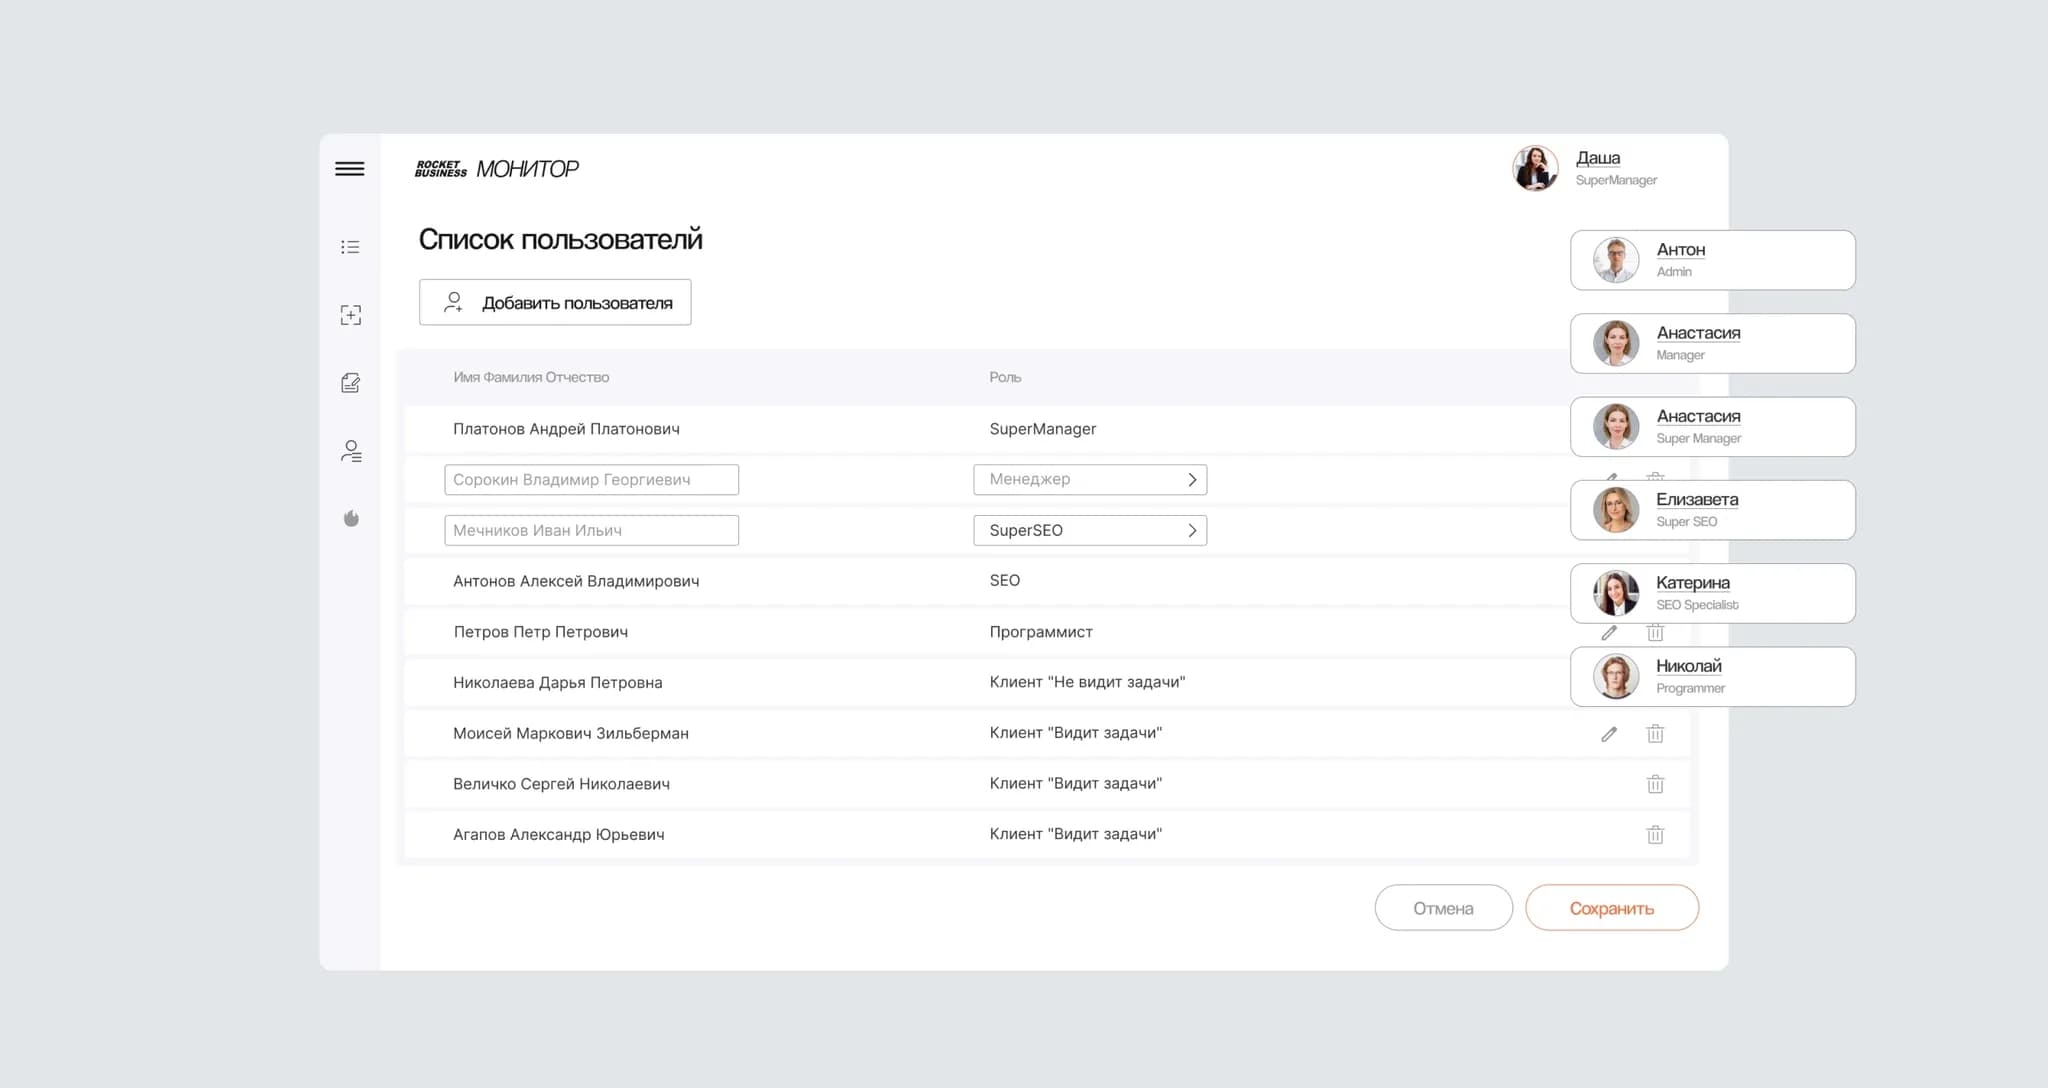Delete Величко Сергей Николаевич using trash icon

point(1655,784)
